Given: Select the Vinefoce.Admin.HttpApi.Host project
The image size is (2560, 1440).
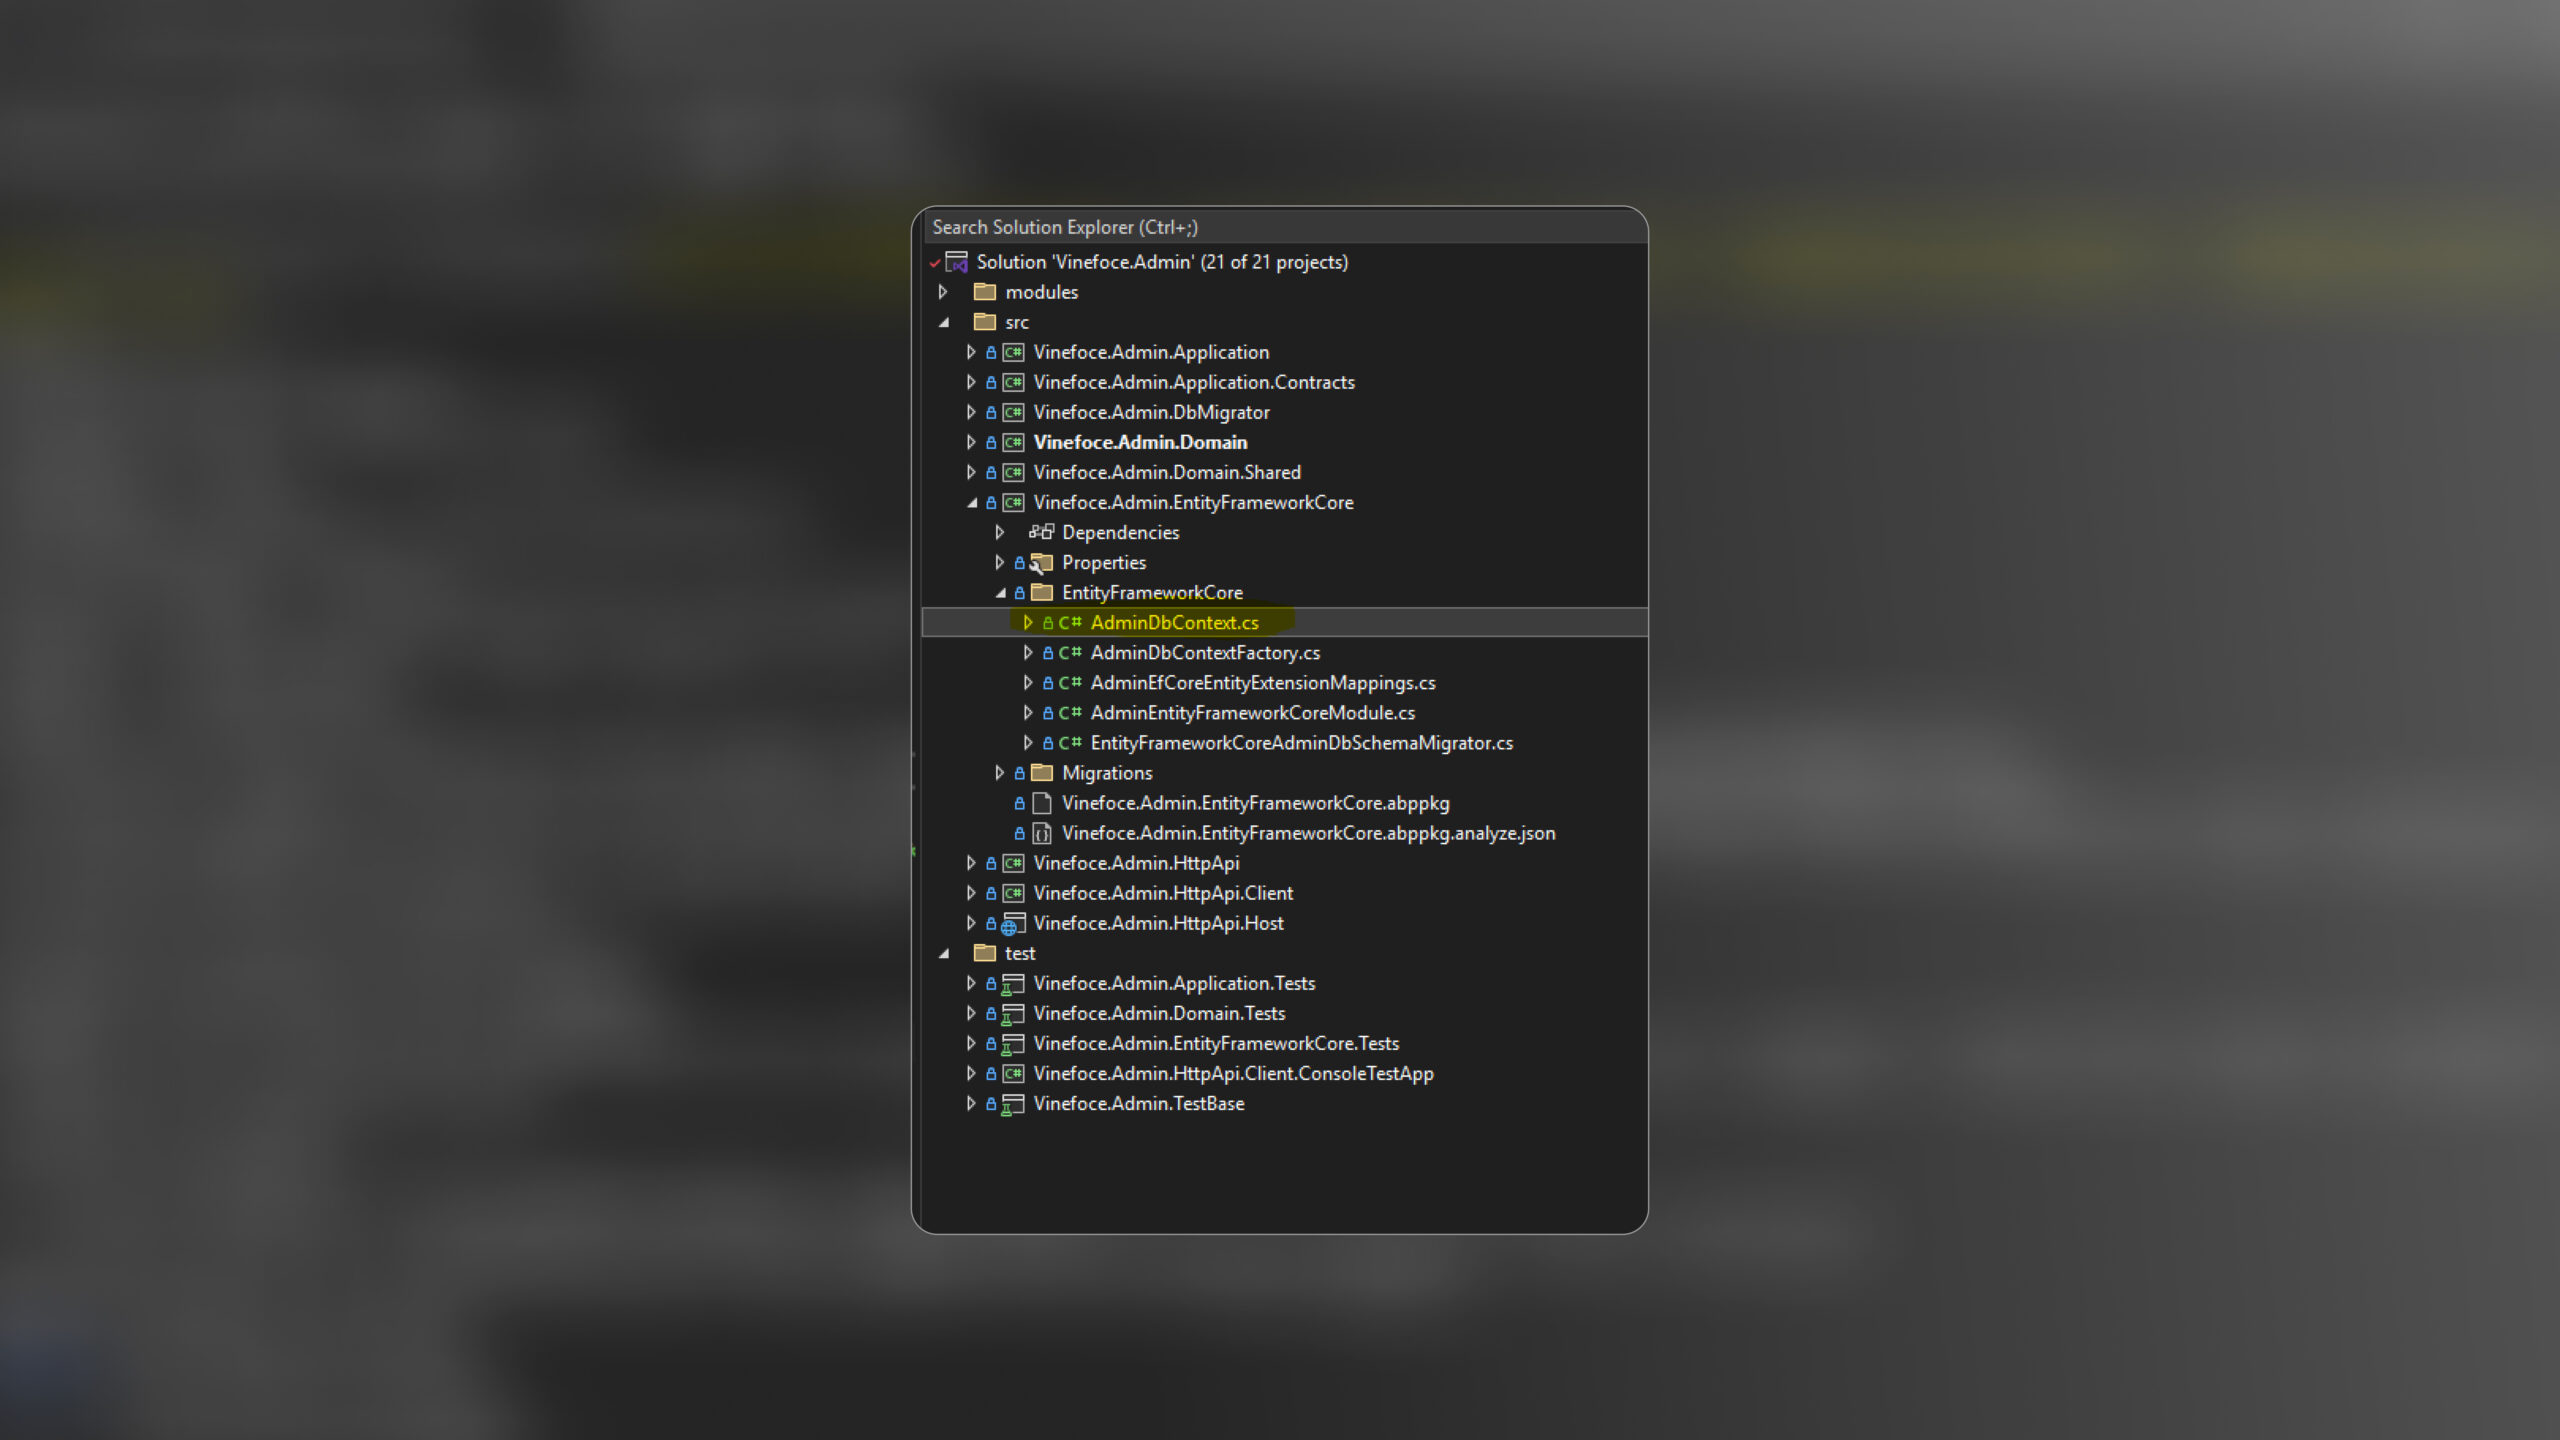Looking at the screenshot, I should pyautogui.click(x=1159, y=923).
